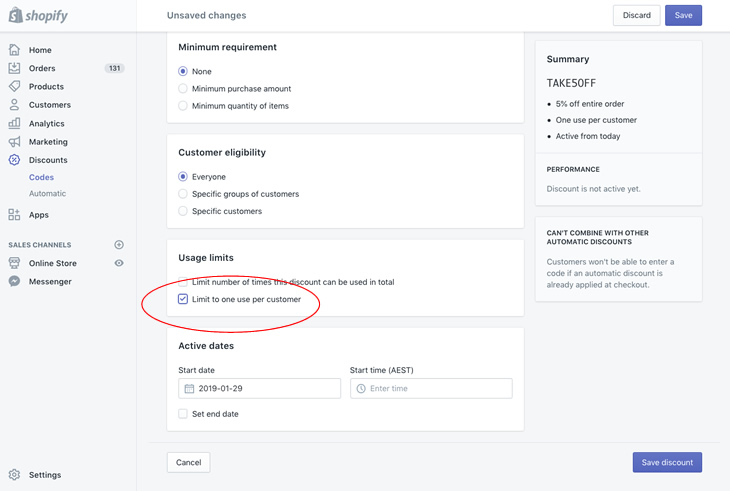
Task: Open the Analytics bar chart icon
Action: 14,124
